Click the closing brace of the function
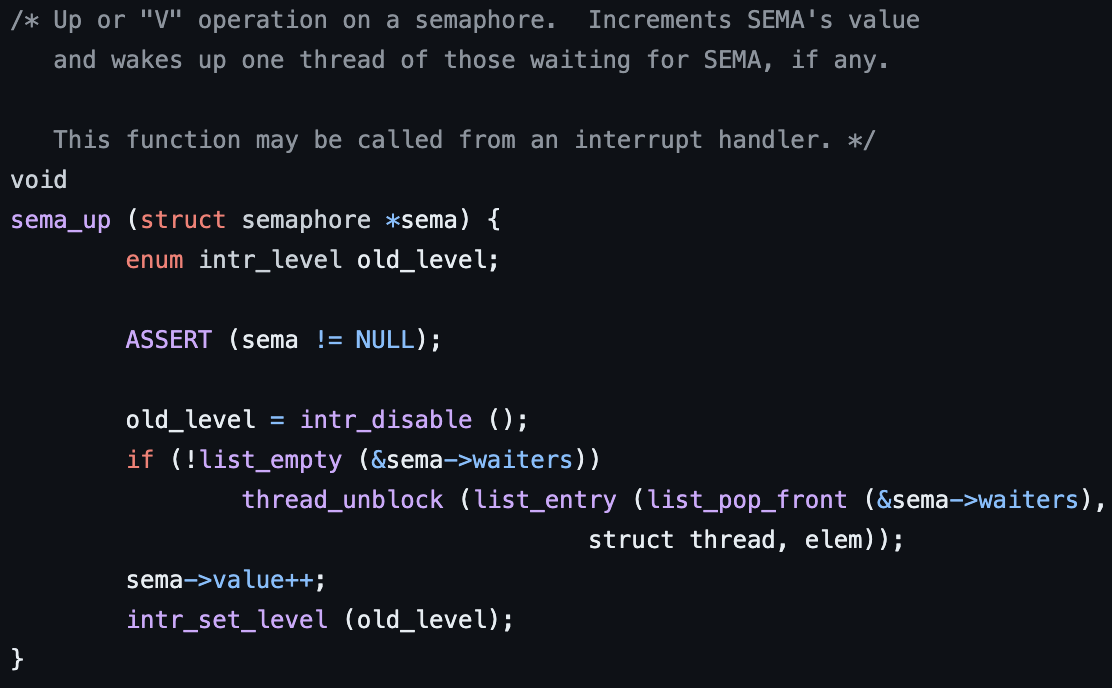1112x688 pixels. coord(18,660)
